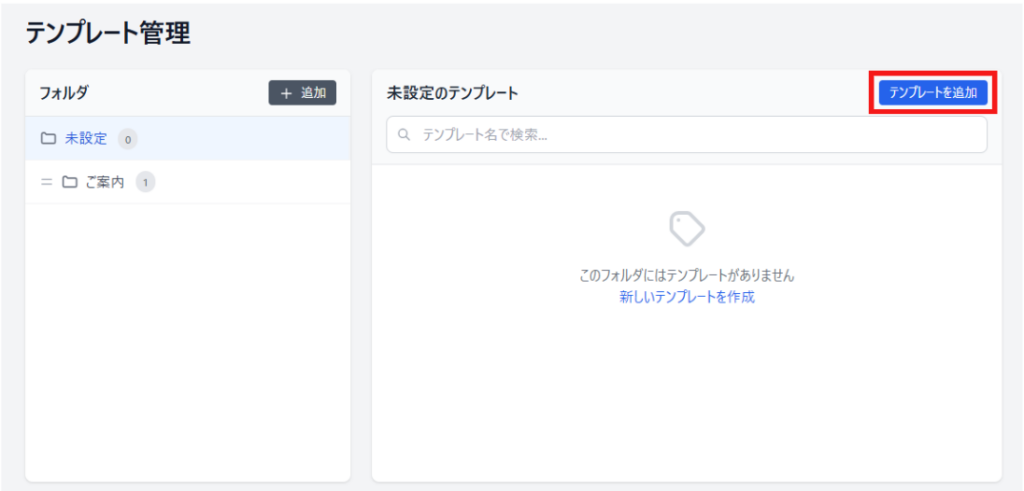Select the 未設定 folder
Viewport: 1024px width, 491px height.
coord(86,139)
